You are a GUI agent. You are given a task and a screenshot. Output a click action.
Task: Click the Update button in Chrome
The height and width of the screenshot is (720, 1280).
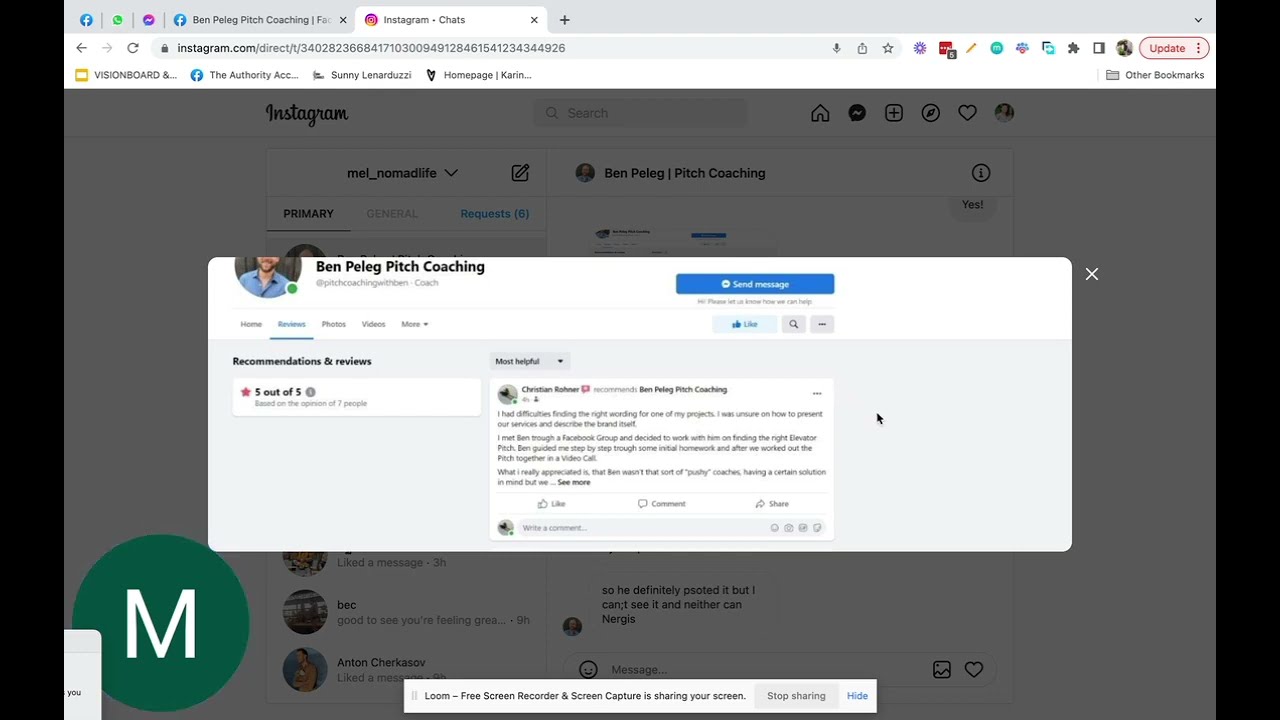(x=1174, y=48)
